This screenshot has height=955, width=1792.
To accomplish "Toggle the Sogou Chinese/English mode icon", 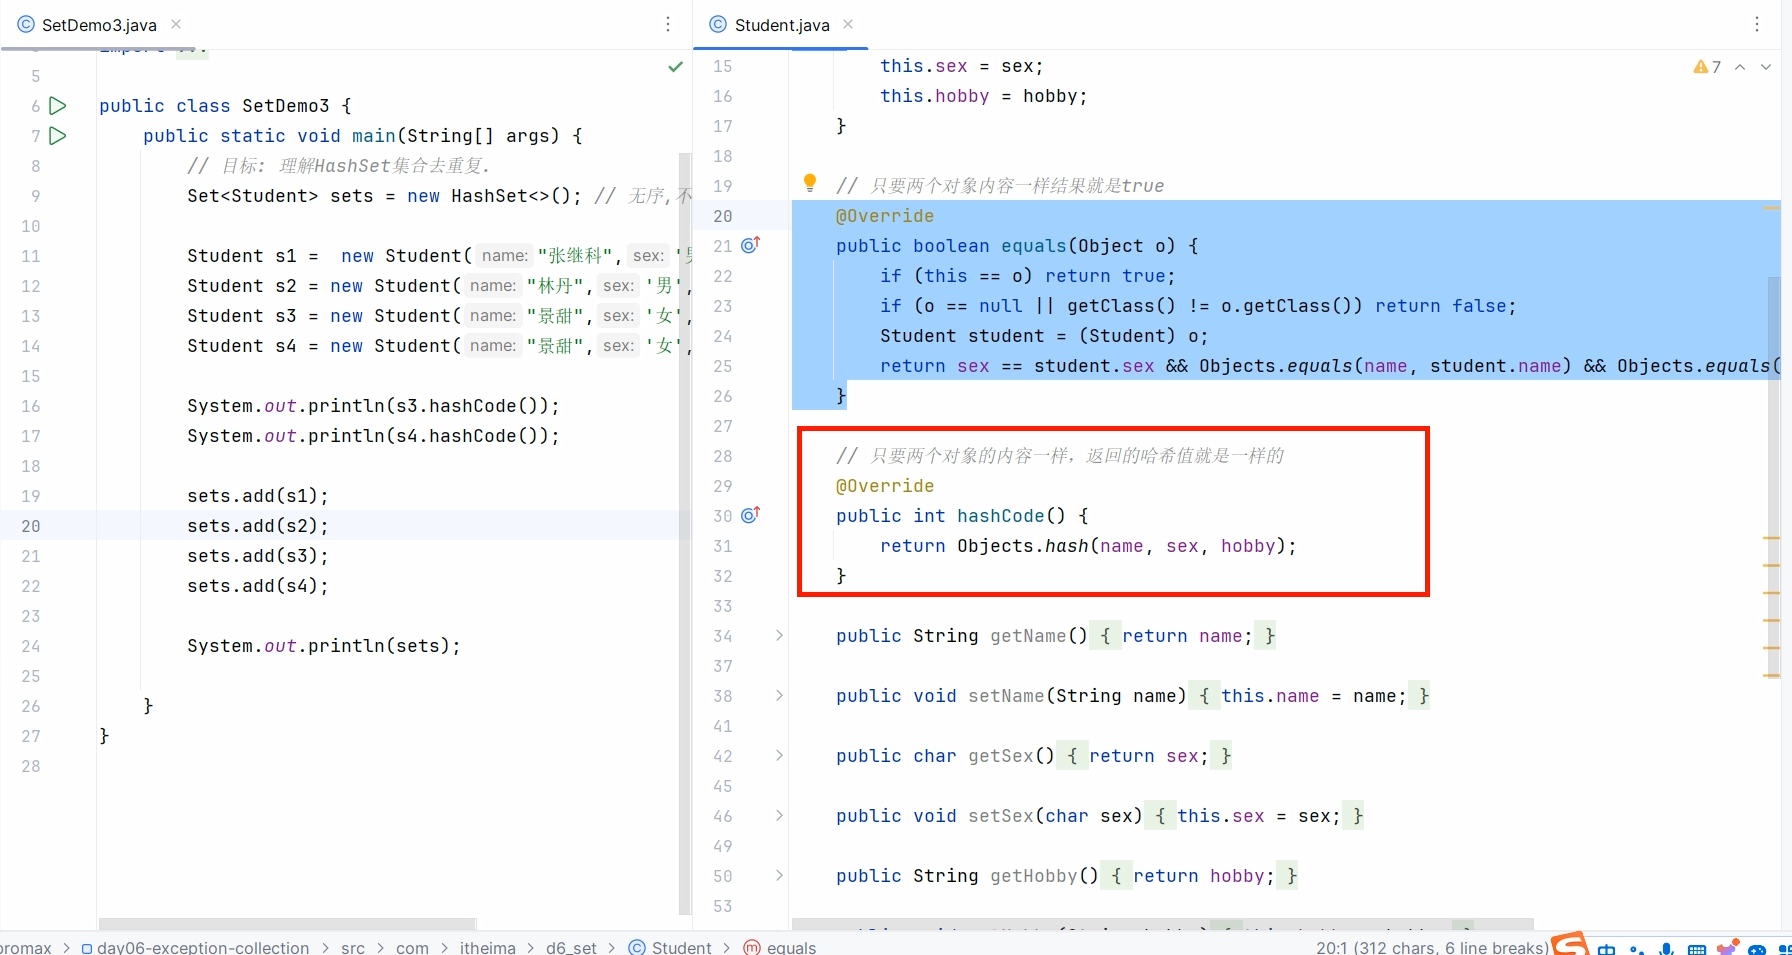I will click(1606, 948).
